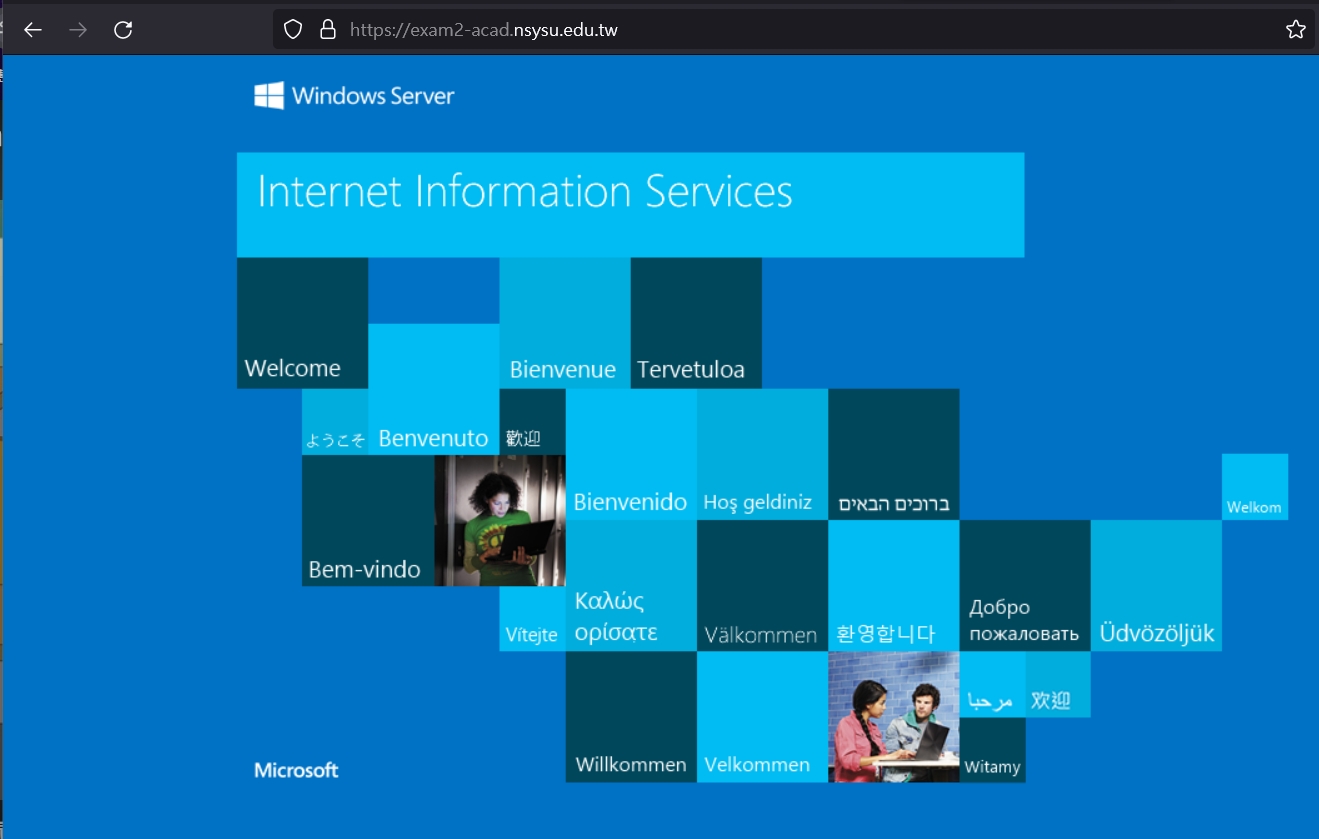Reload the page with the refresh icon

(123, 30)
